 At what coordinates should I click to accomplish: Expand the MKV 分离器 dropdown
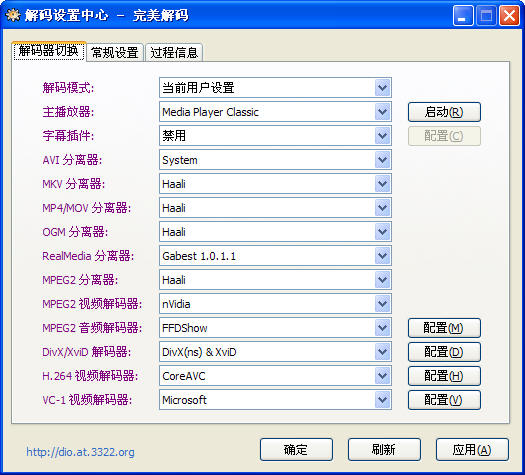point(275,183)
